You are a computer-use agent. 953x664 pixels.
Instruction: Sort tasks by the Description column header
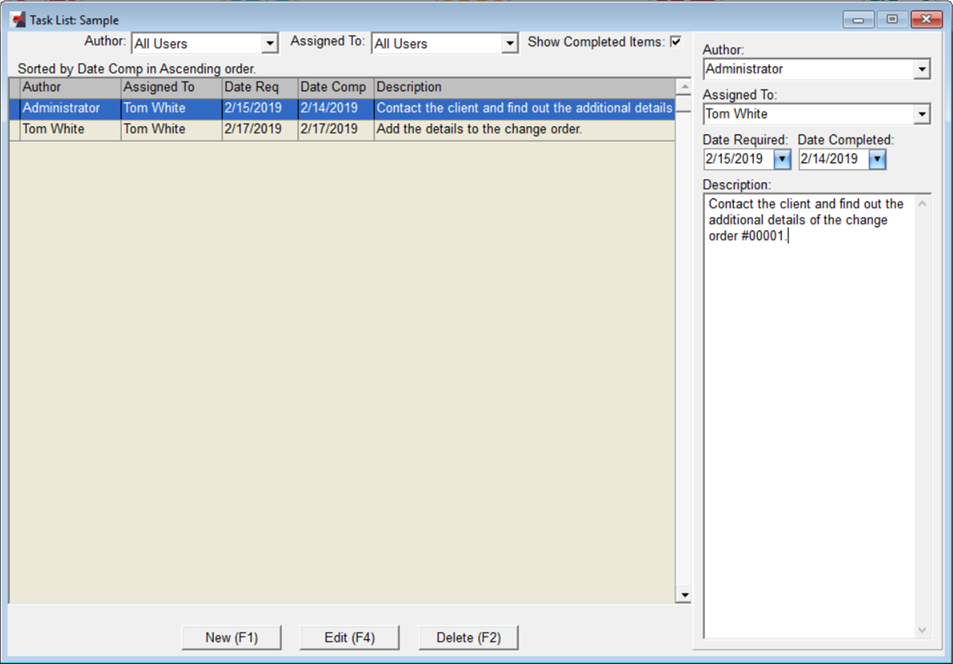(410, 87)
